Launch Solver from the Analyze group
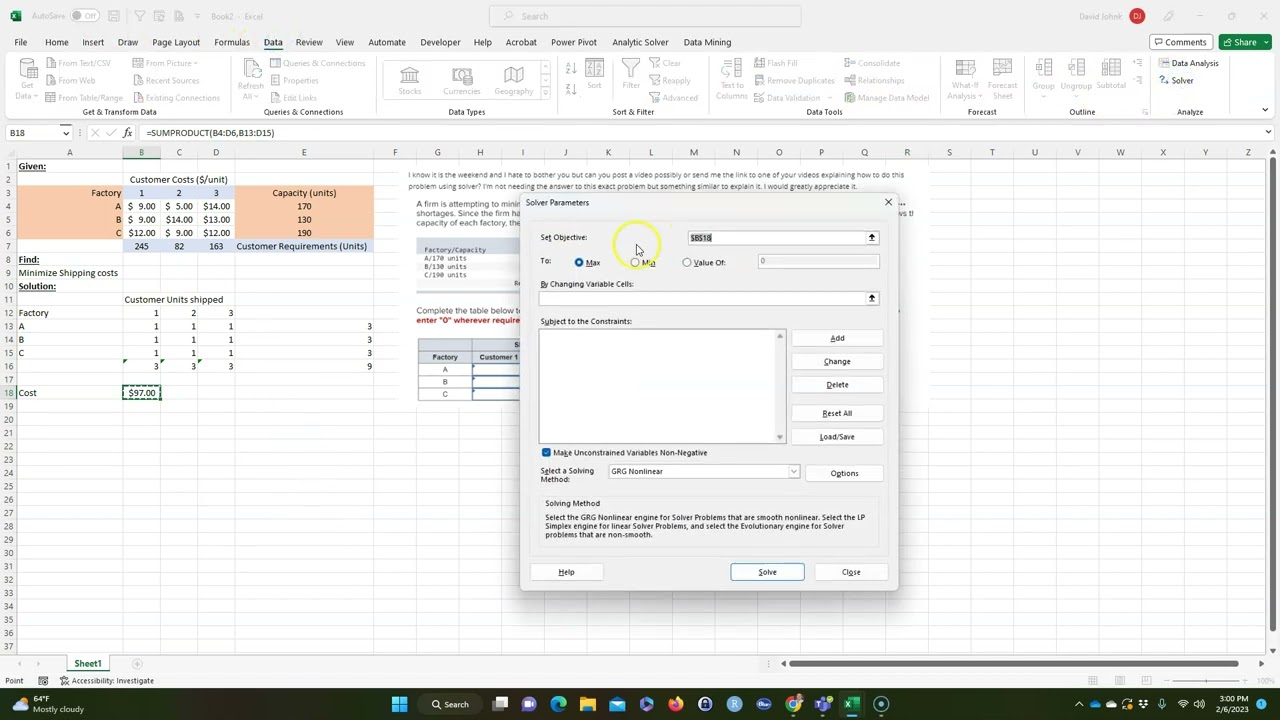Screen dimensions: 1280x720 (1176, 80)
